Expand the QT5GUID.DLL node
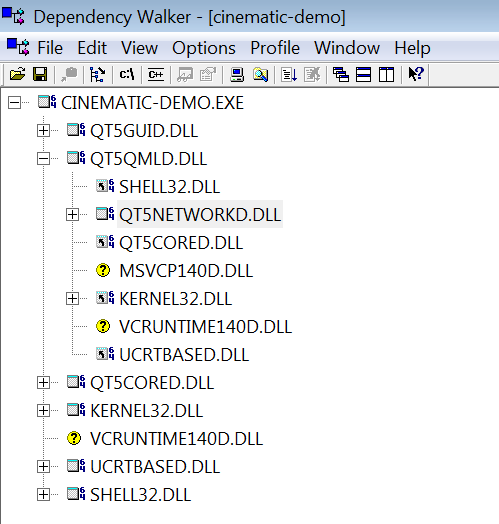499x524 pixels. point(43,130)
